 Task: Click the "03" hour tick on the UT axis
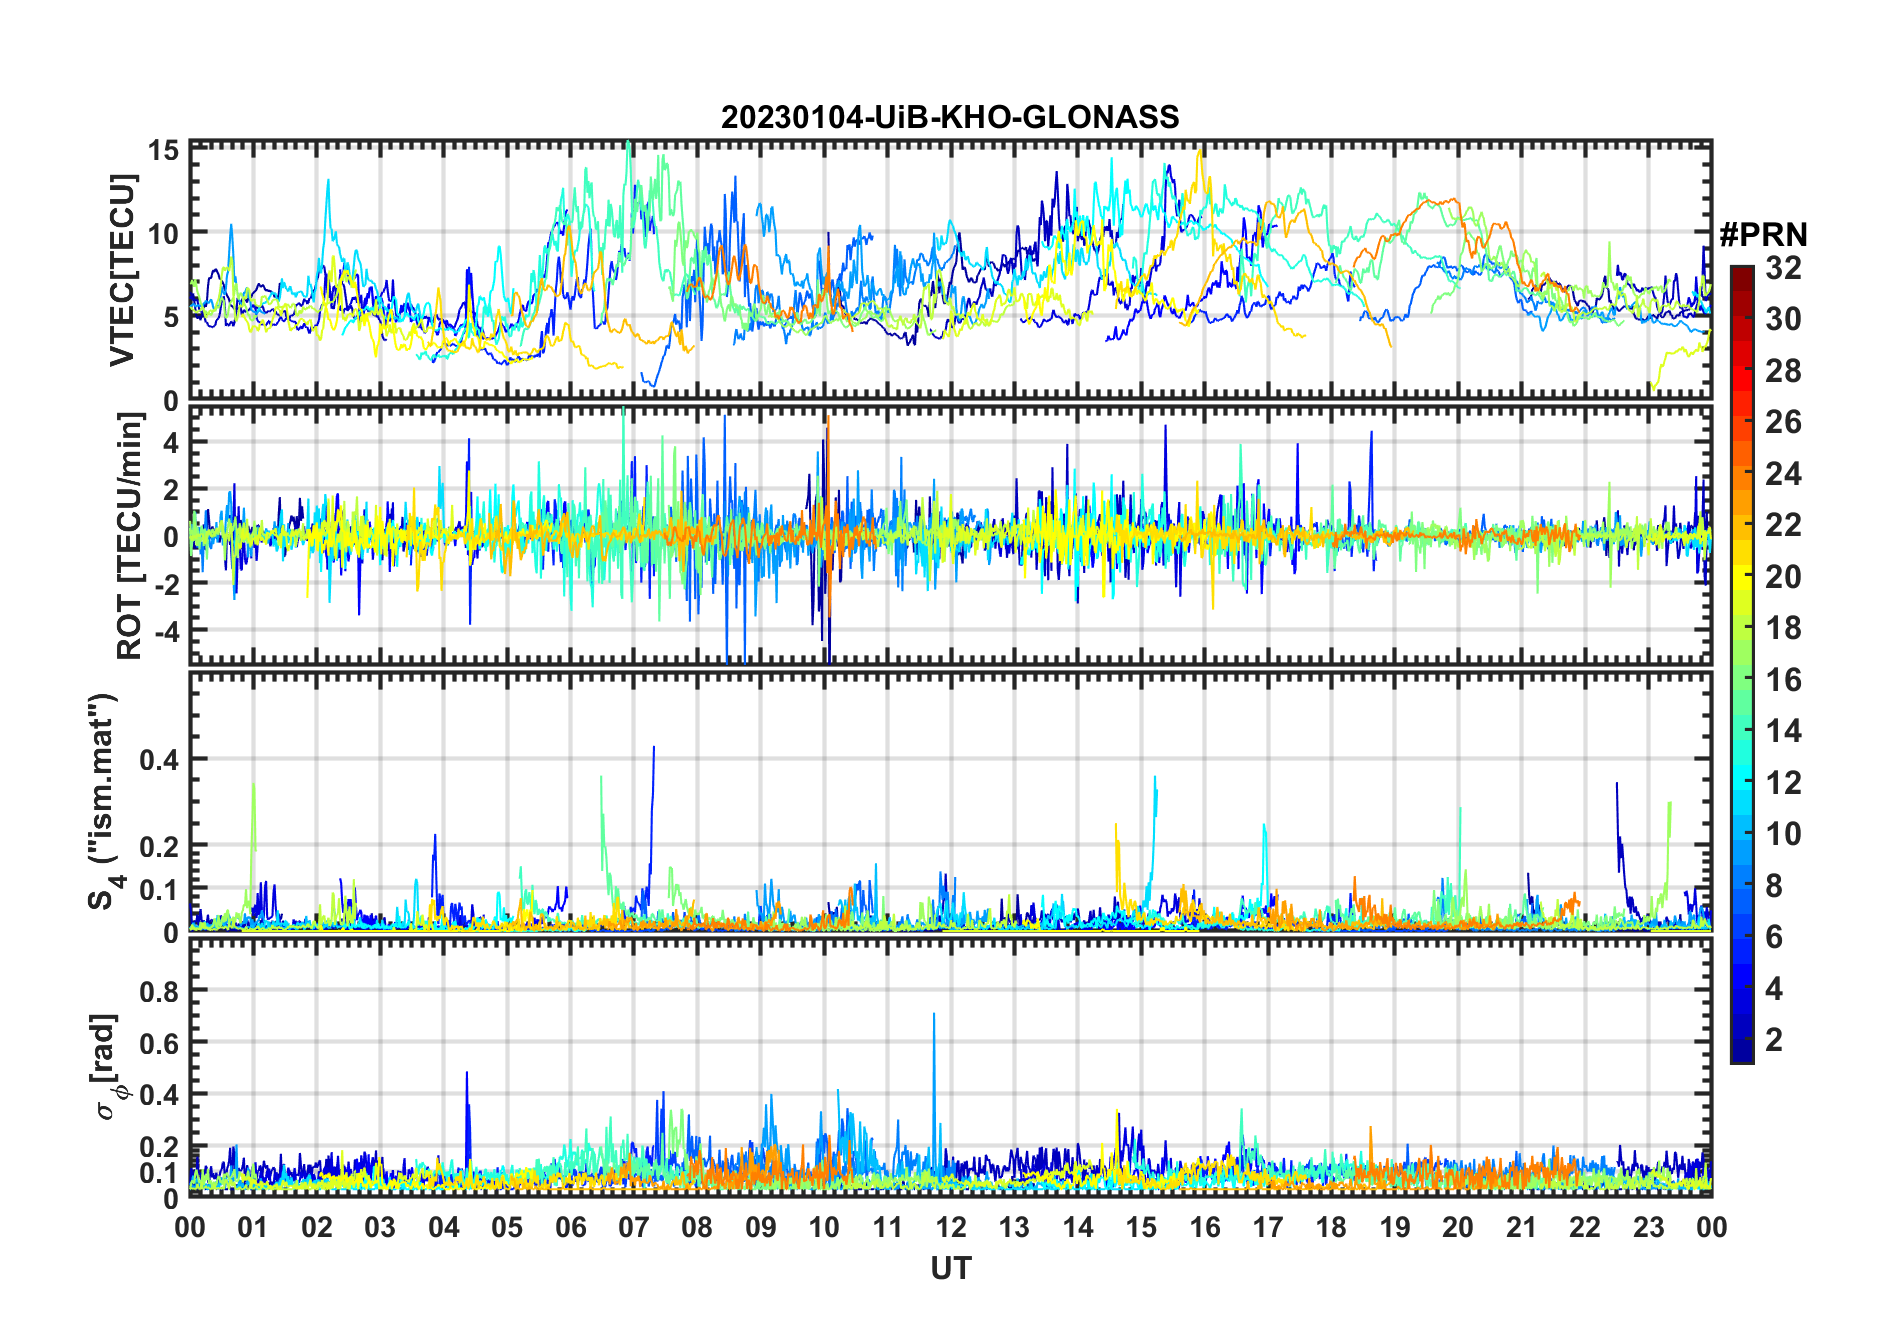pos(380,1227)
